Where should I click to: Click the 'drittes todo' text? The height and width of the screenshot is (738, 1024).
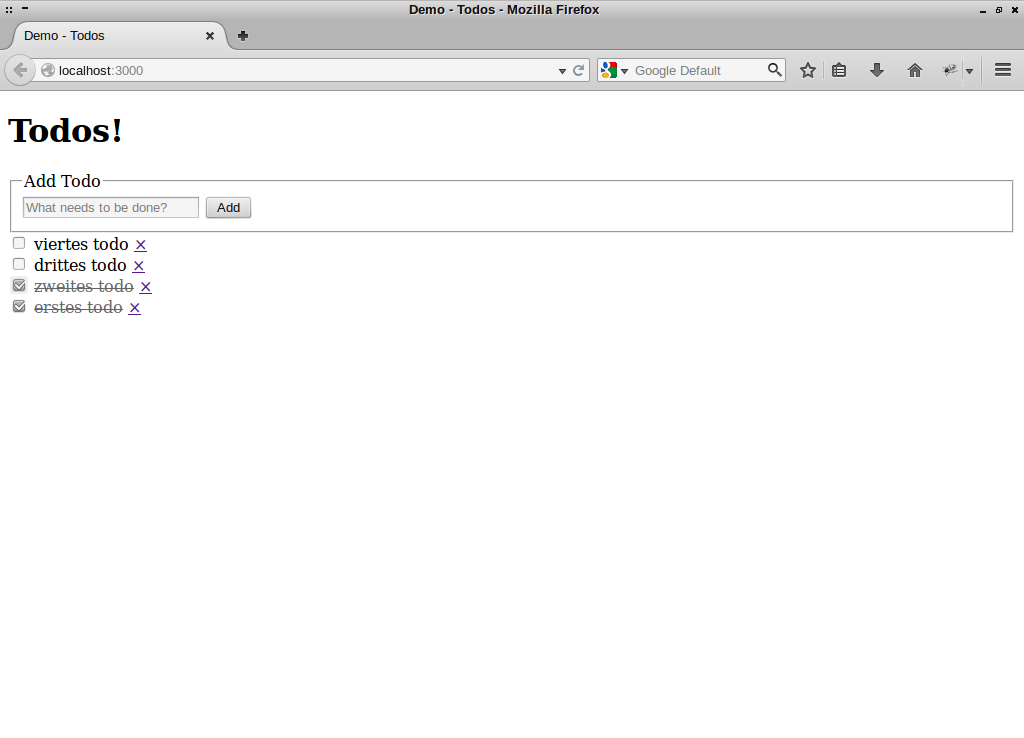pos(80,265)
